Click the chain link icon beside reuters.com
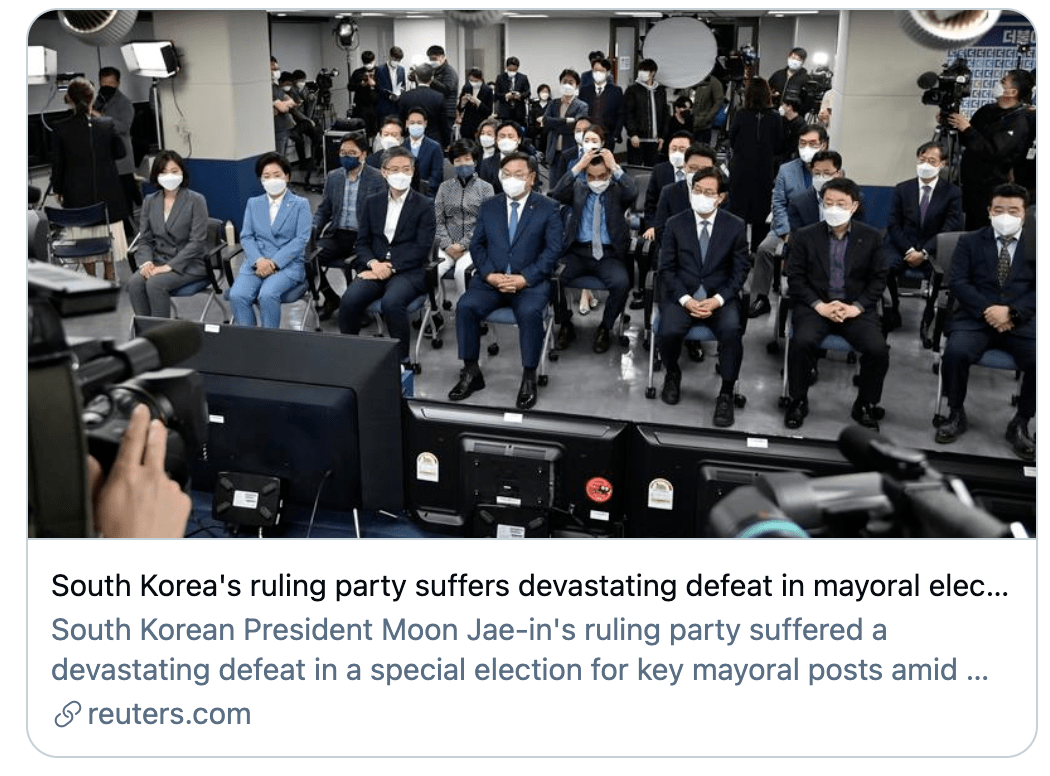The image size is (1050, 776). (x=68, y=714)
